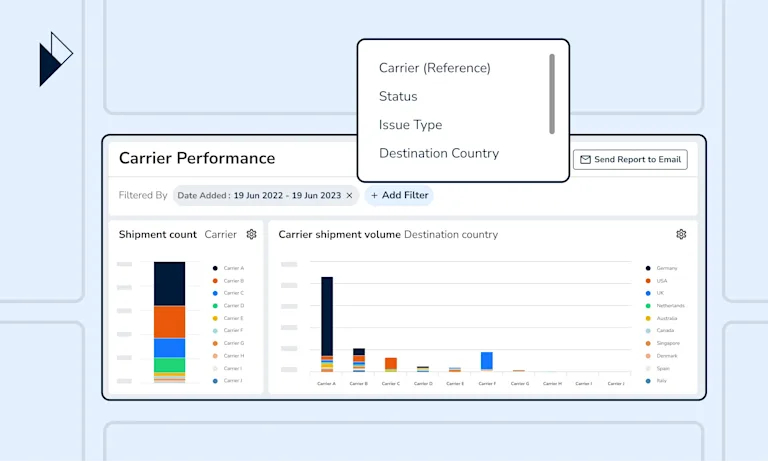The image size is (768, 461).
Task: Toggle Carrier I legend entry
Action: click(228, 368)
